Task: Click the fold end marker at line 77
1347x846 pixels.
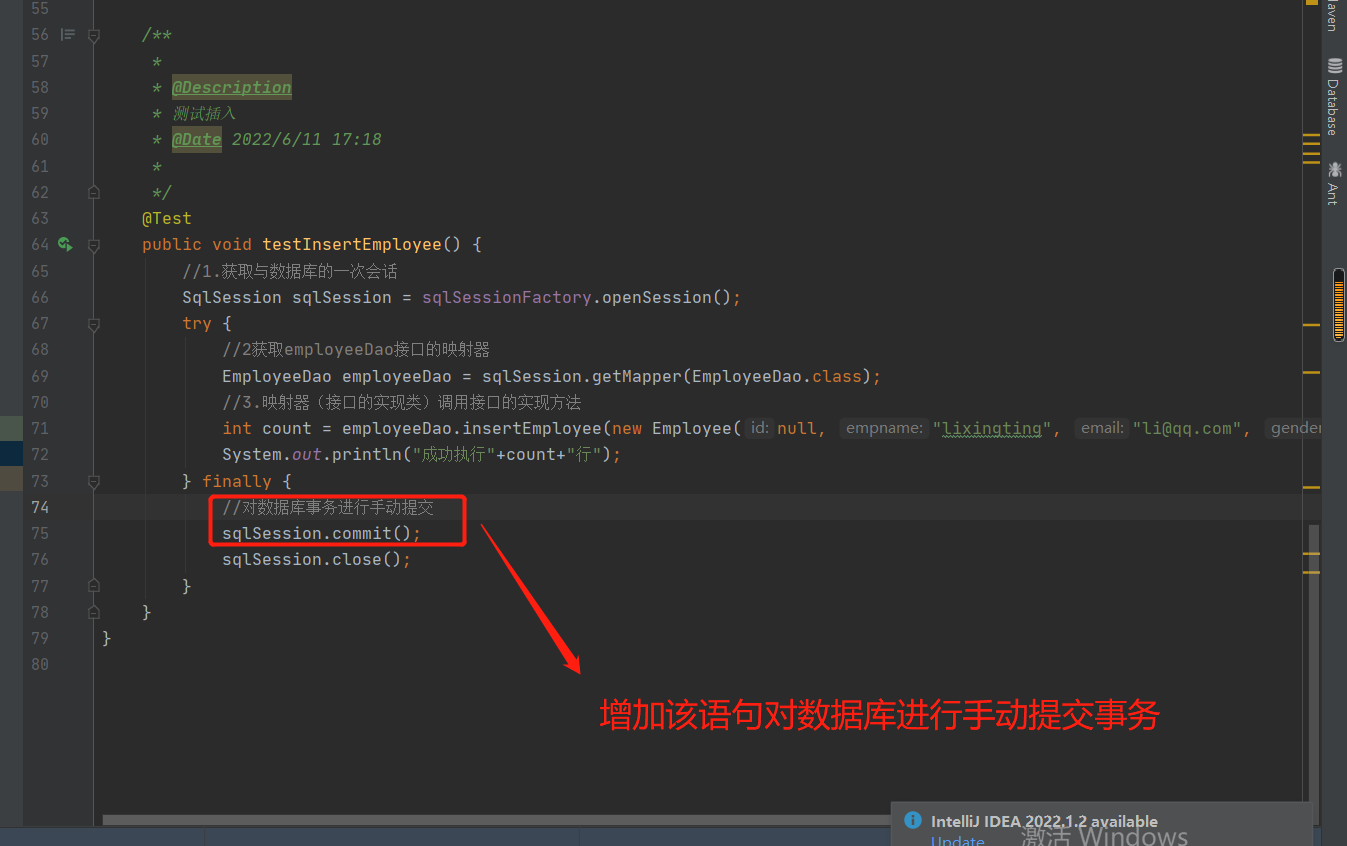Action: [x=93, y=585]
